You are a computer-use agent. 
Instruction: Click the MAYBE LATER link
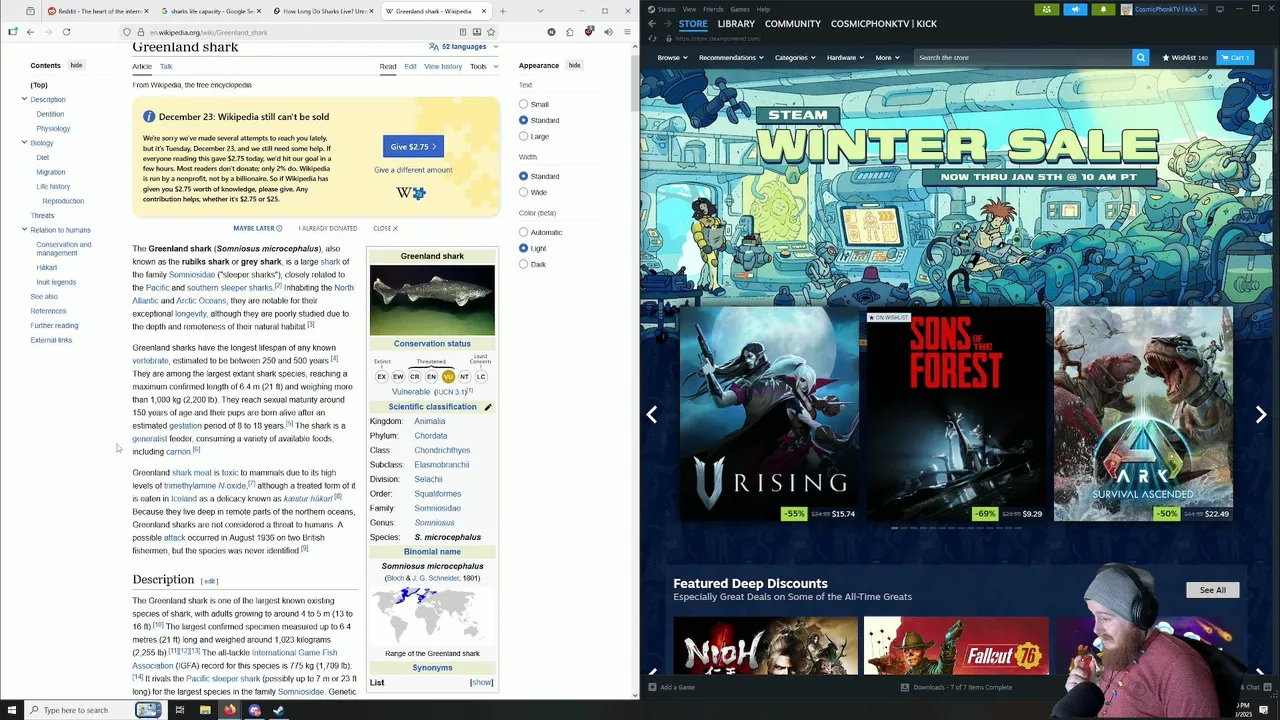(x=258, y=228)
